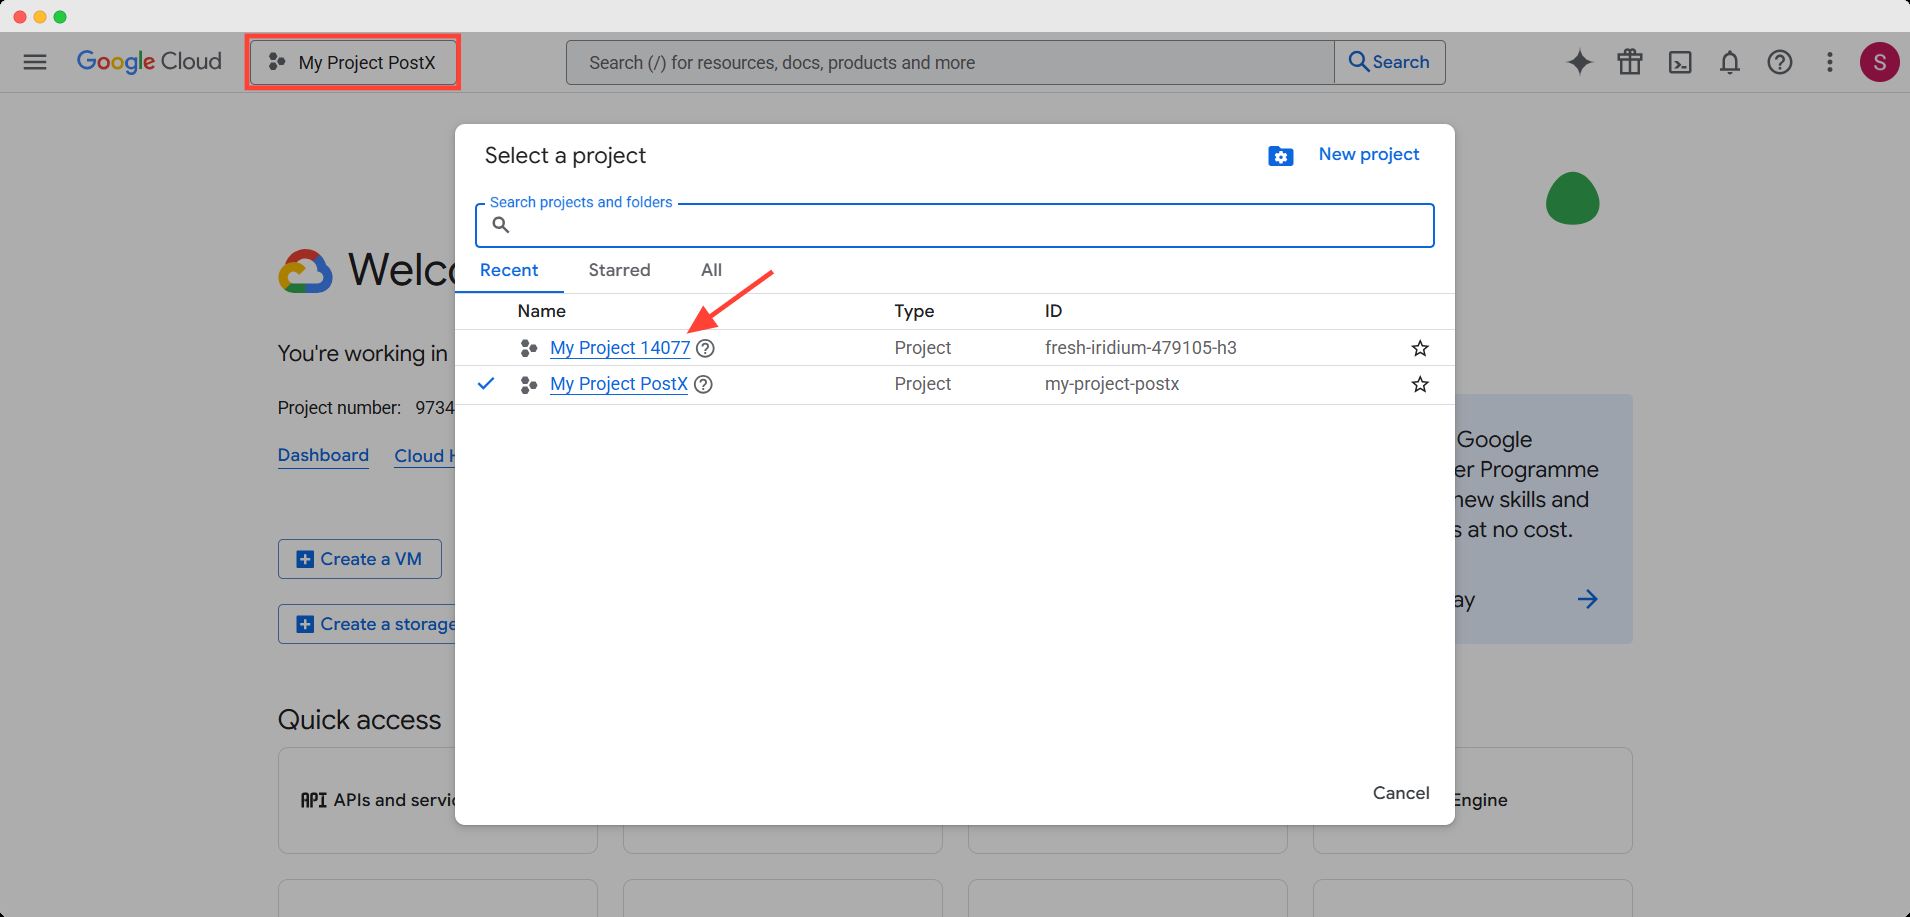1910x917 pixels.
Task: Create a New project
Action: (x=1368, y=154)
